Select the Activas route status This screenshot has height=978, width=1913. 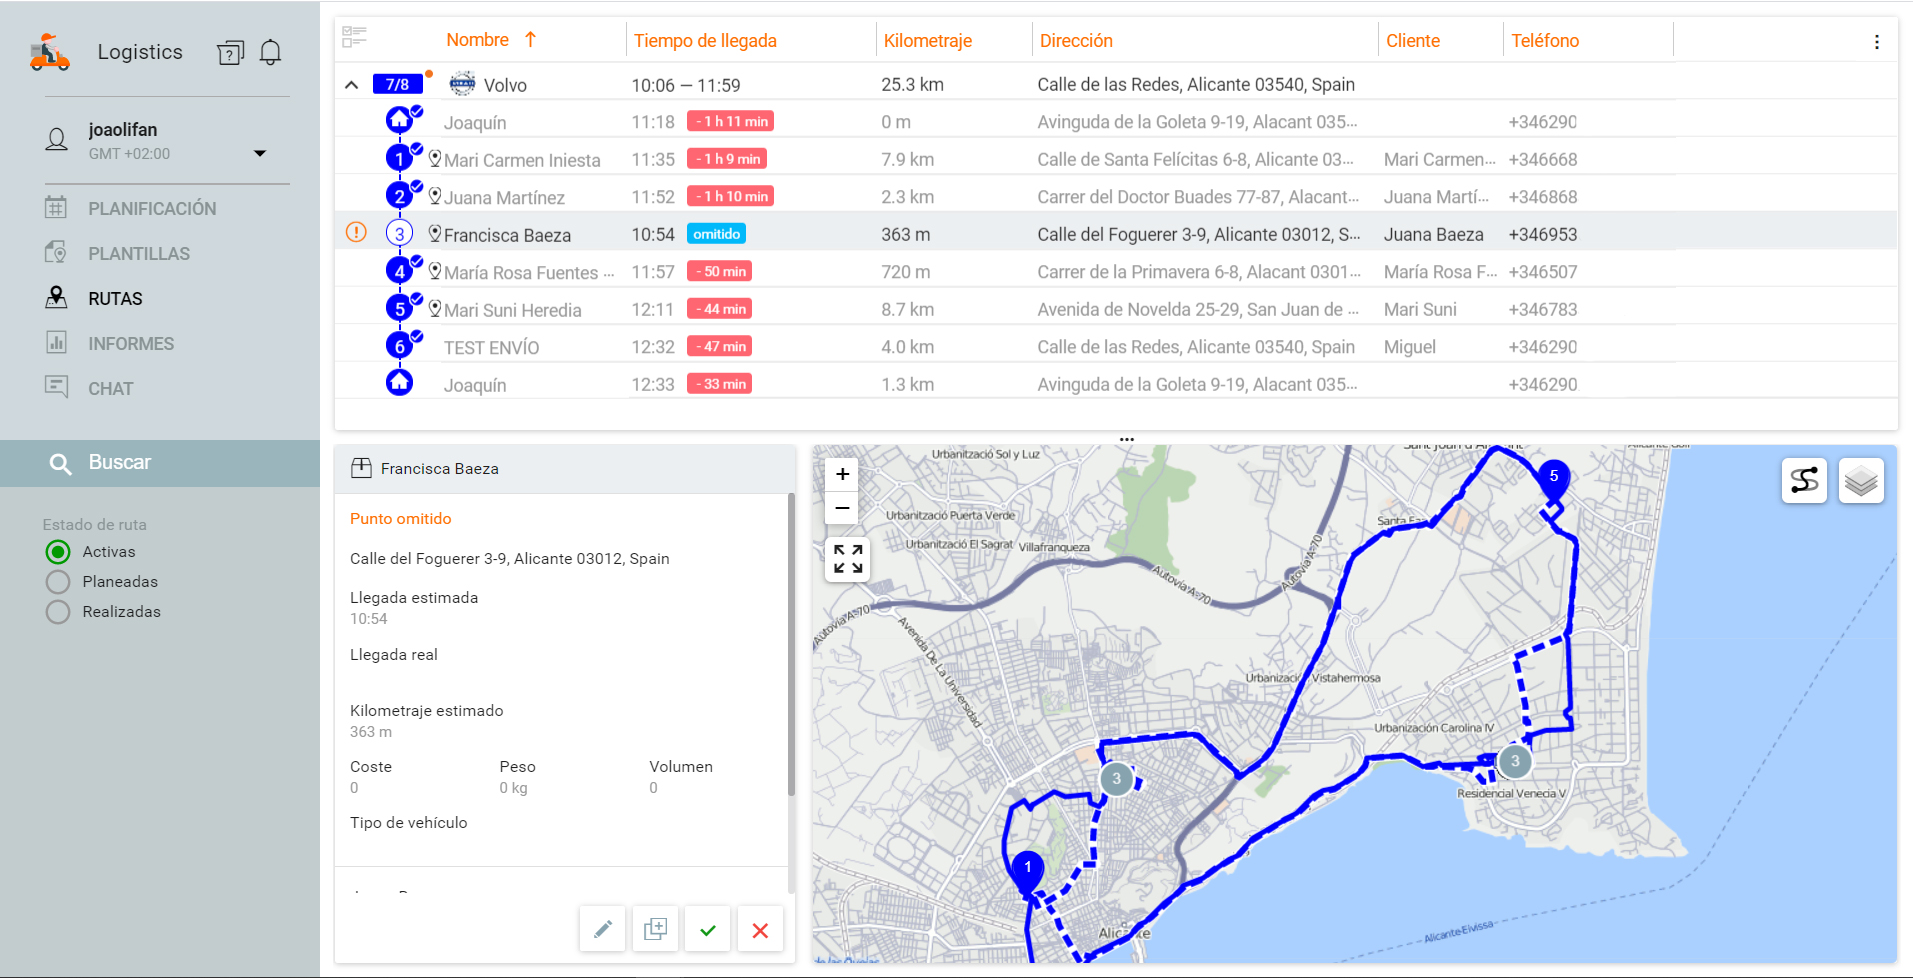pyautogui.click(x=58, y=552)
